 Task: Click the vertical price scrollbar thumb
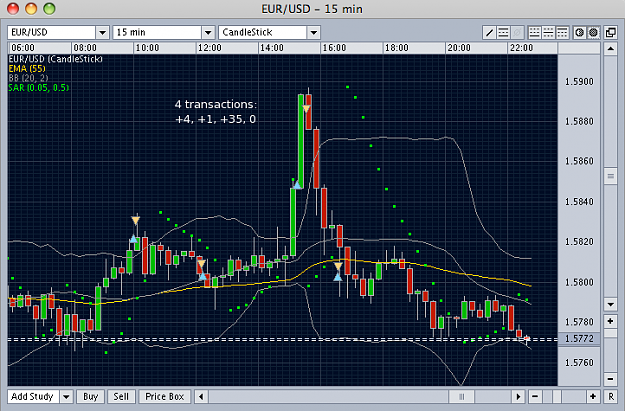pos(610,176)
